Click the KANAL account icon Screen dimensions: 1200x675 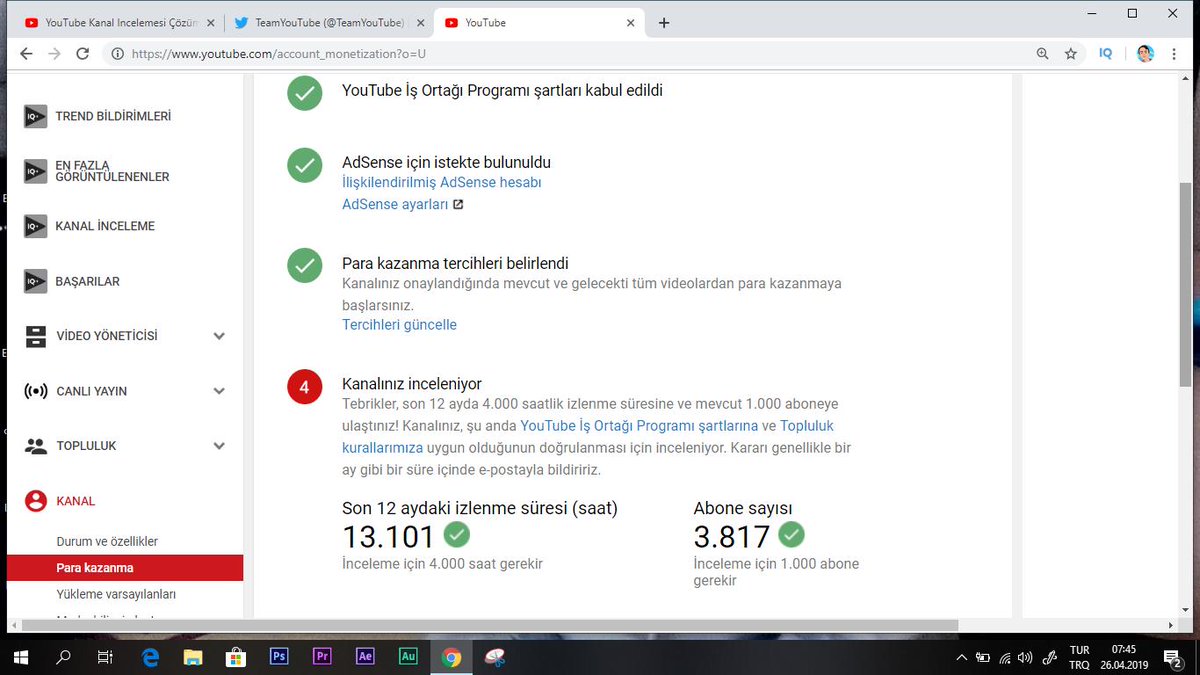[x=36, y=501]
